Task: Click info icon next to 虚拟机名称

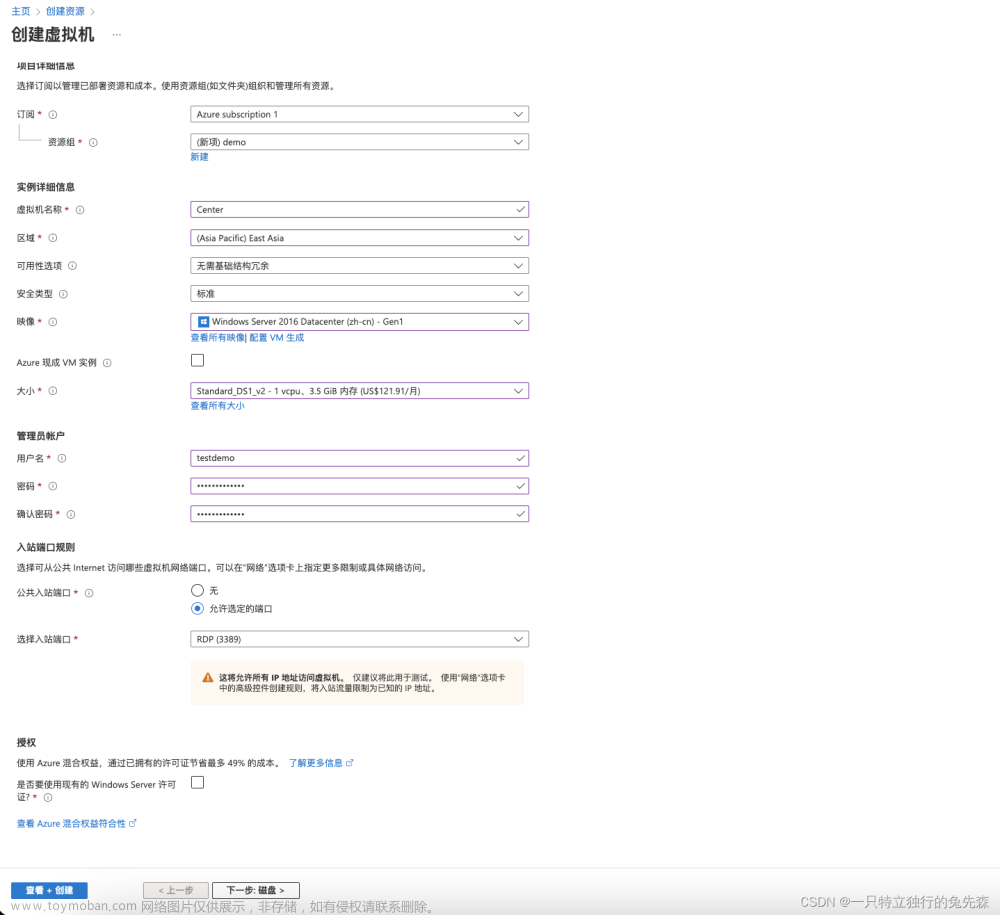Action: (80, 210)
